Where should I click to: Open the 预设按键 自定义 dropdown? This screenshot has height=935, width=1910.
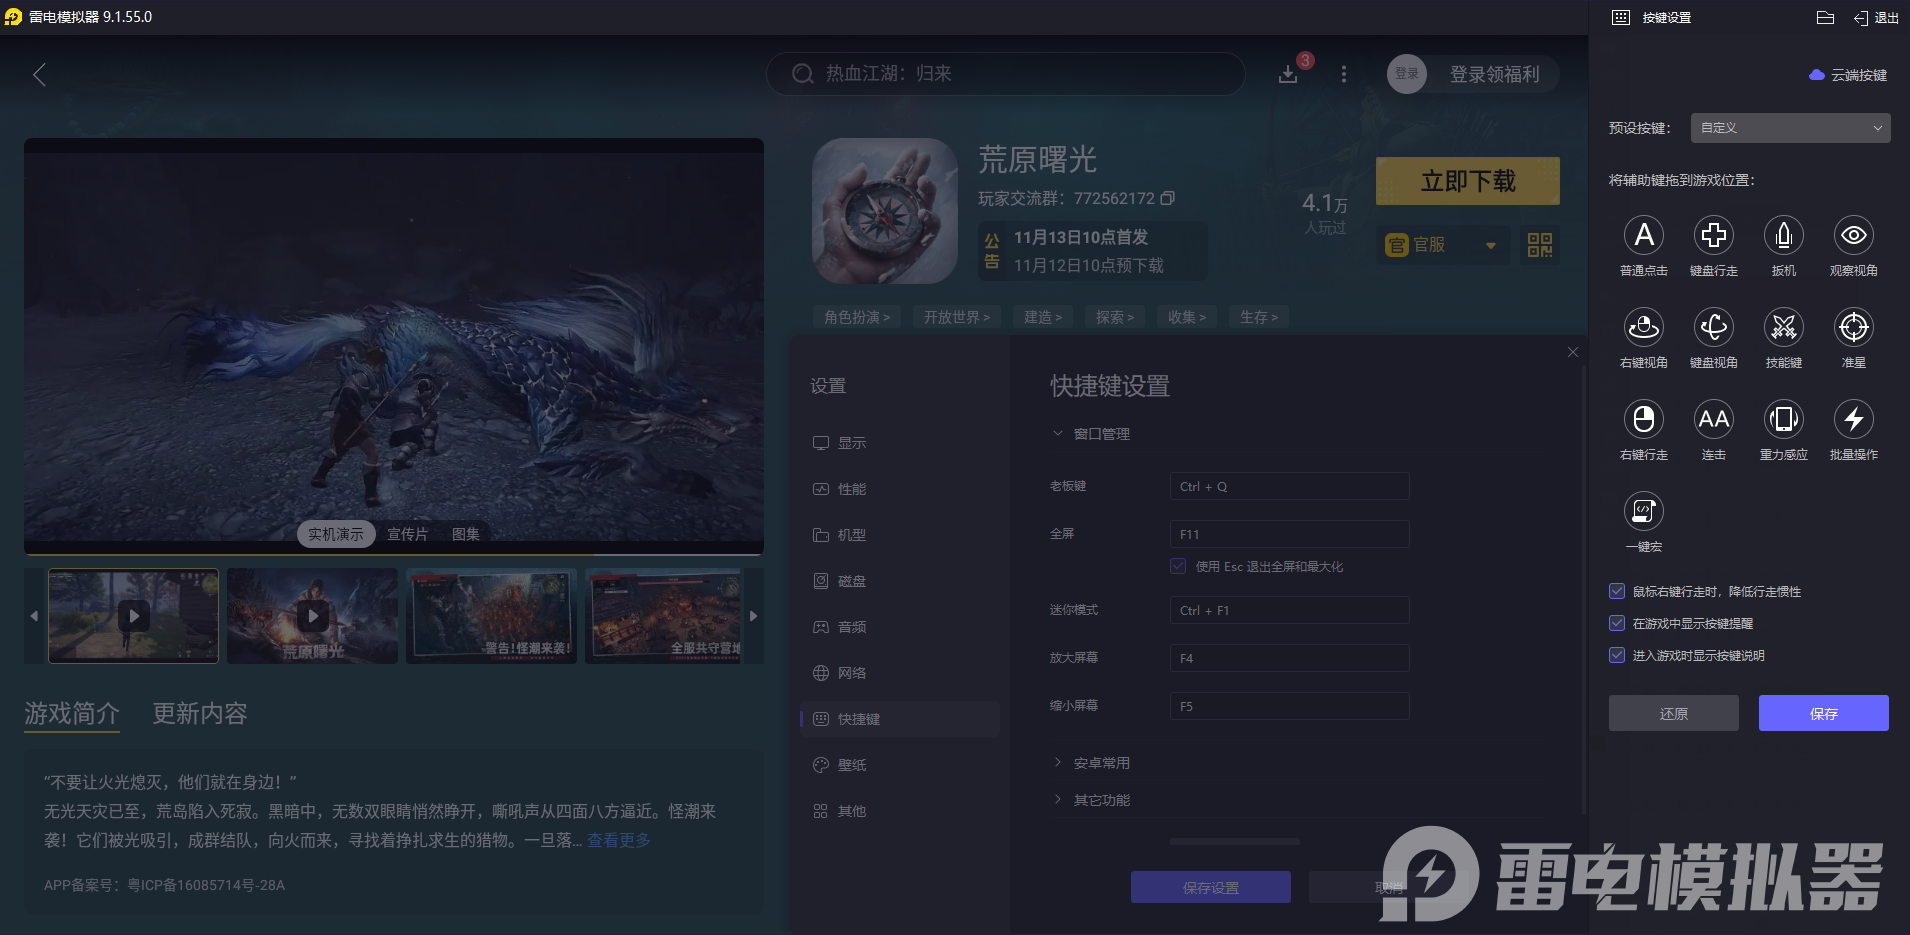click(1790, 128)
